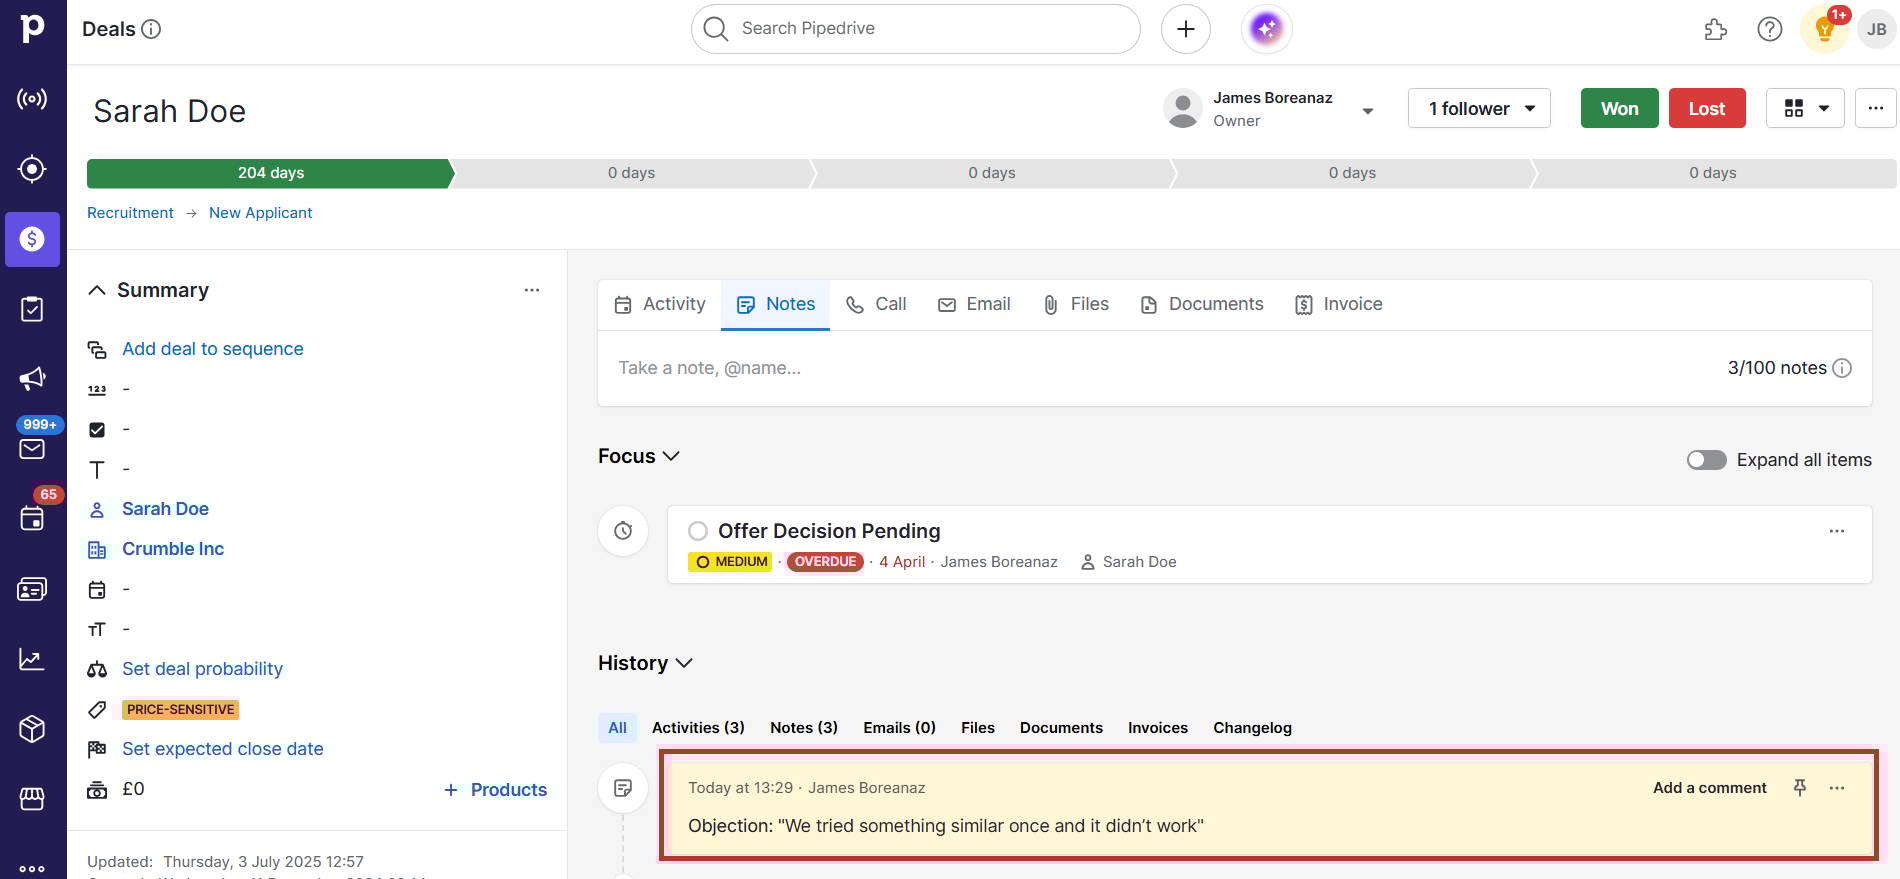Mark Offer Decision Pending as done
The width and height of the screenshot is (1900, 879).
[698, 531]
